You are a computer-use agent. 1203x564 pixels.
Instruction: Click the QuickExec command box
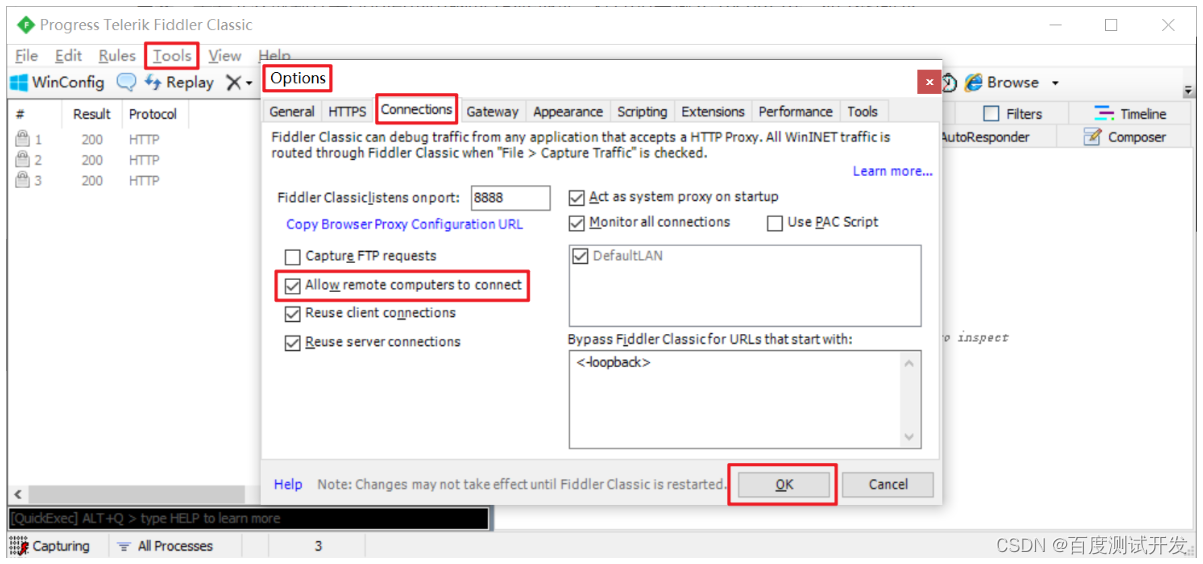248,518
